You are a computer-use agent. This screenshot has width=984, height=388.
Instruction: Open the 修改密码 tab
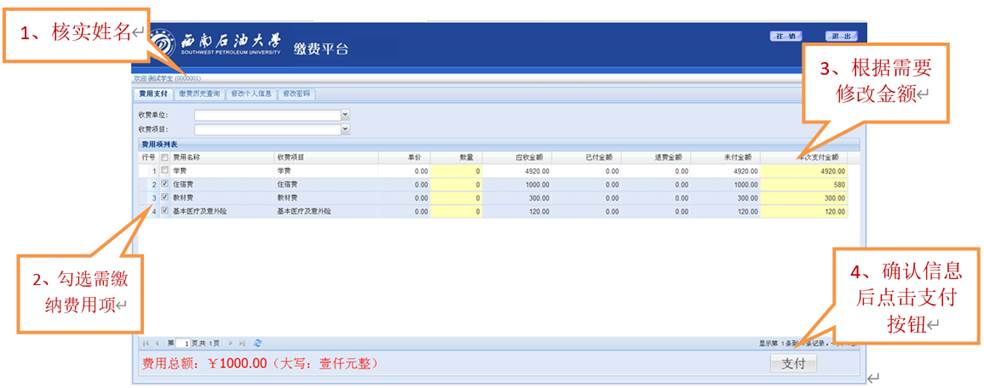point(296,94)
